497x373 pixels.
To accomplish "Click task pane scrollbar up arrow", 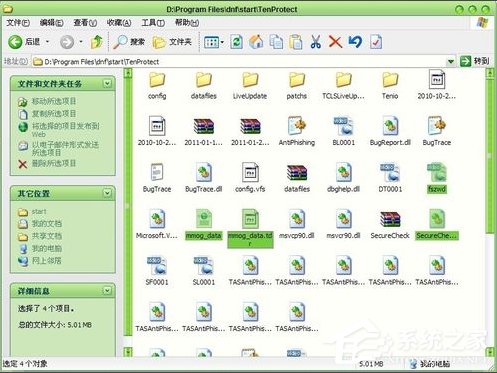I will coord(128,73).
